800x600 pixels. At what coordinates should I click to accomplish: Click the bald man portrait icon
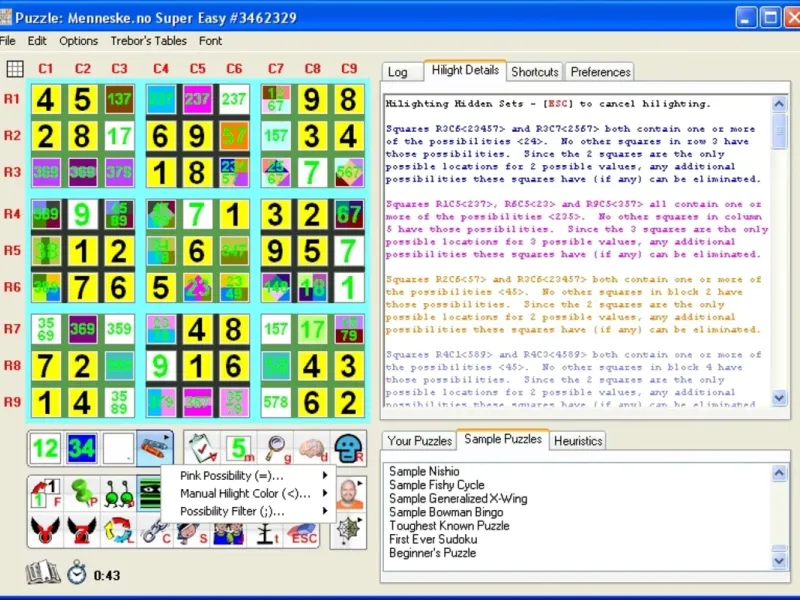point(349,494)
